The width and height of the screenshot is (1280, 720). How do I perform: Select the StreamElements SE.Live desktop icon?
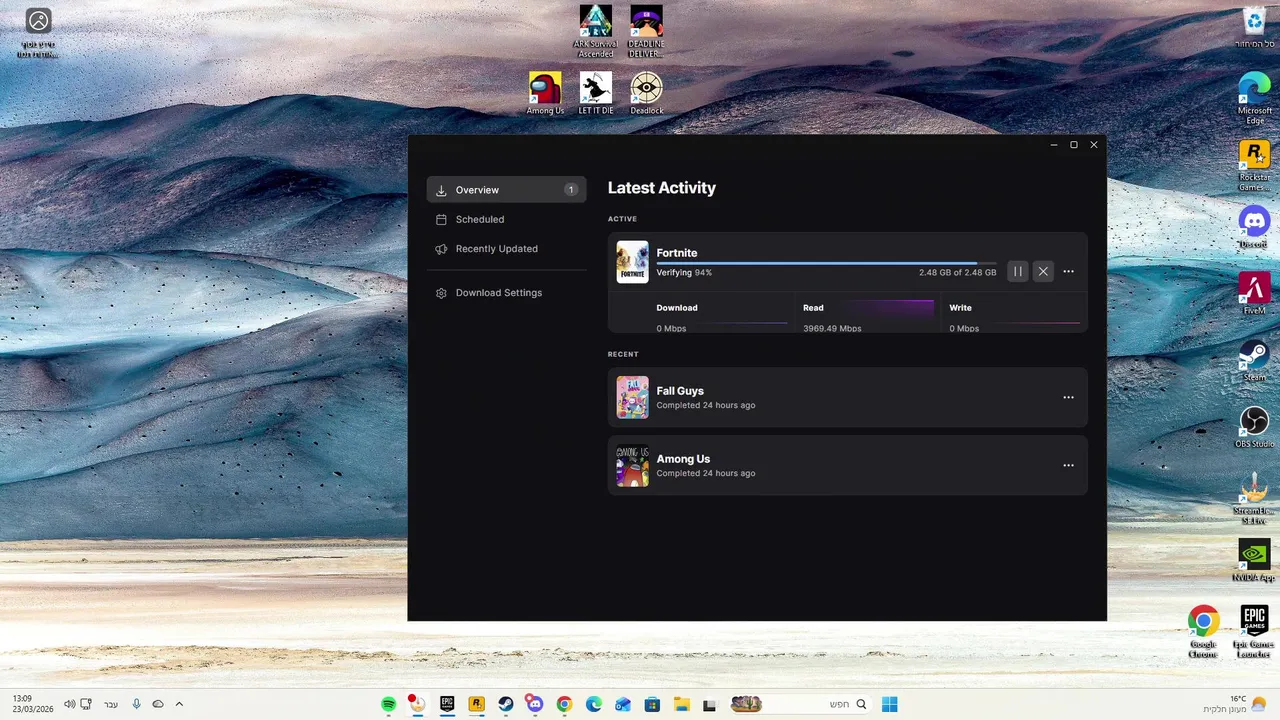coord(1254,499)
